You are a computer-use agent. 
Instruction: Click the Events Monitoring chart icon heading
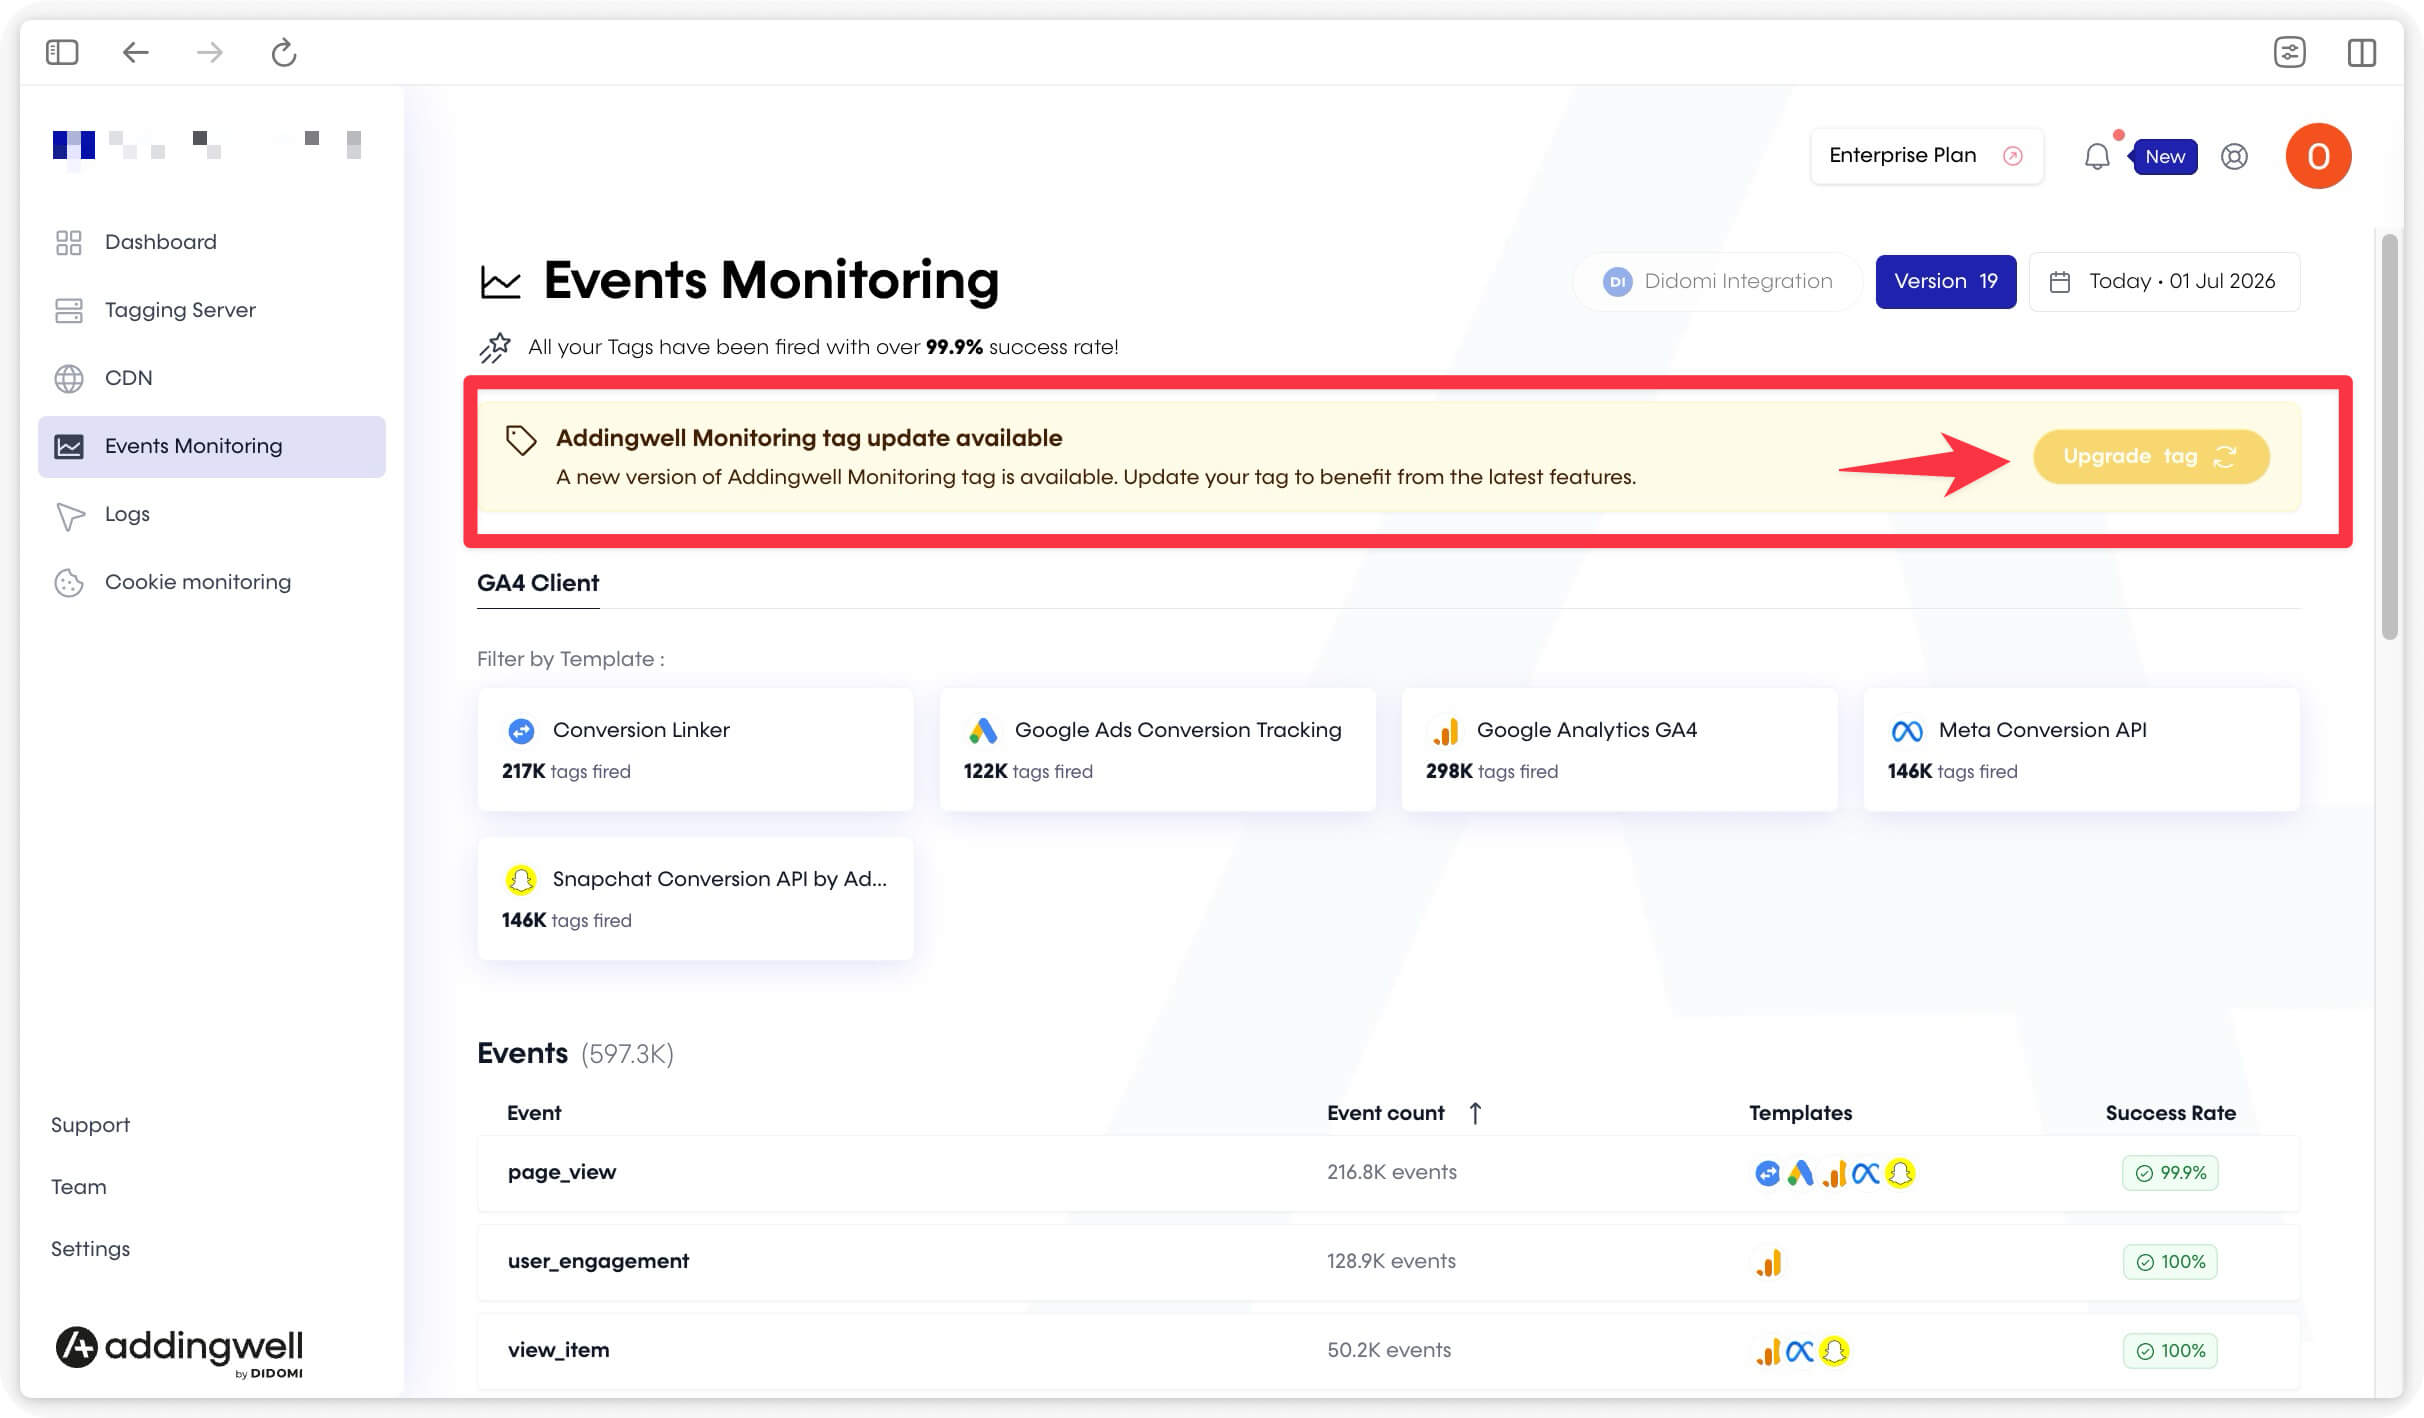point(500,282)
